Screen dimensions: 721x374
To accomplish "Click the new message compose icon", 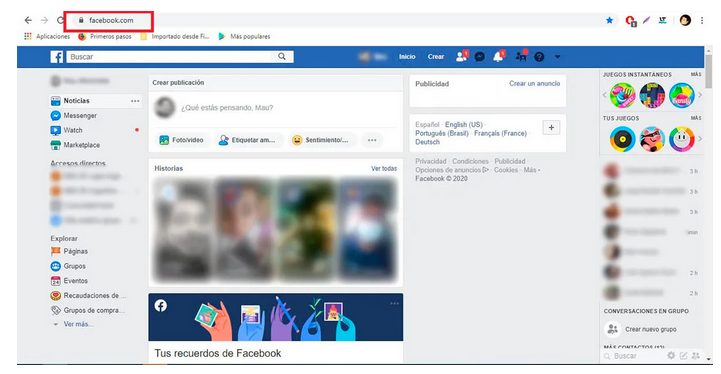I will [x=683, y=356].
